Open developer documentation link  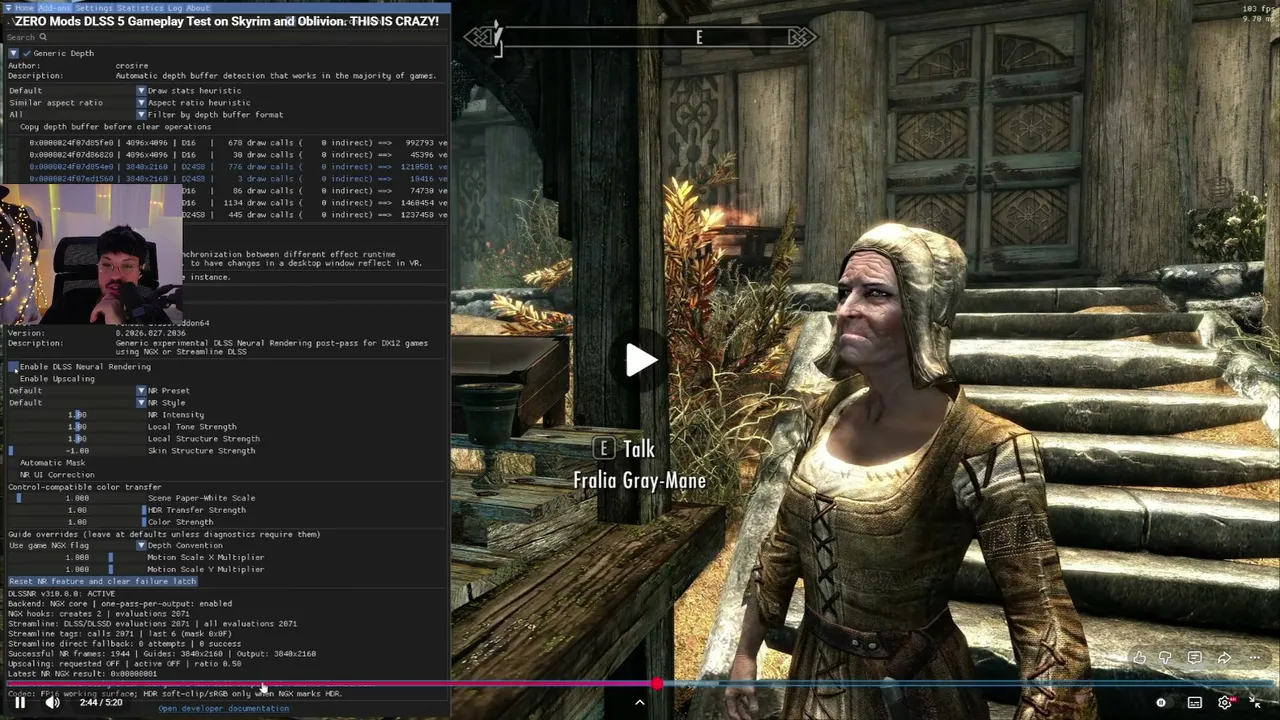(223, 709)
